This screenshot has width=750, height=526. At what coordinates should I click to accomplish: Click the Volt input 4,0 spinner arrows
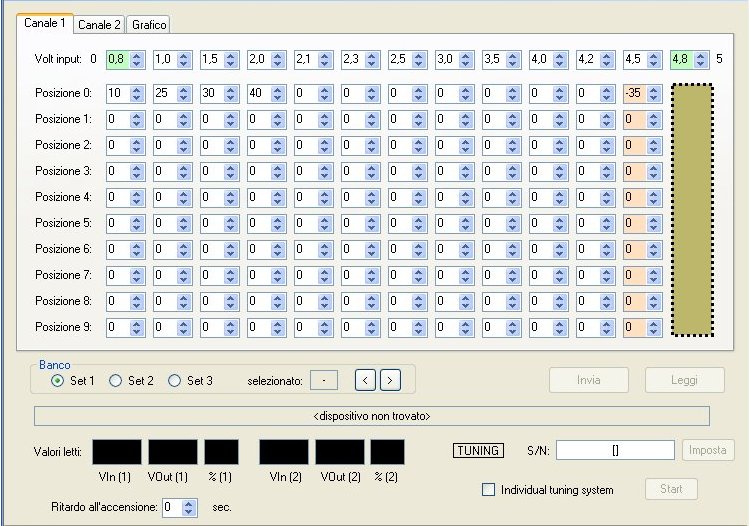[x=560, y=59]
